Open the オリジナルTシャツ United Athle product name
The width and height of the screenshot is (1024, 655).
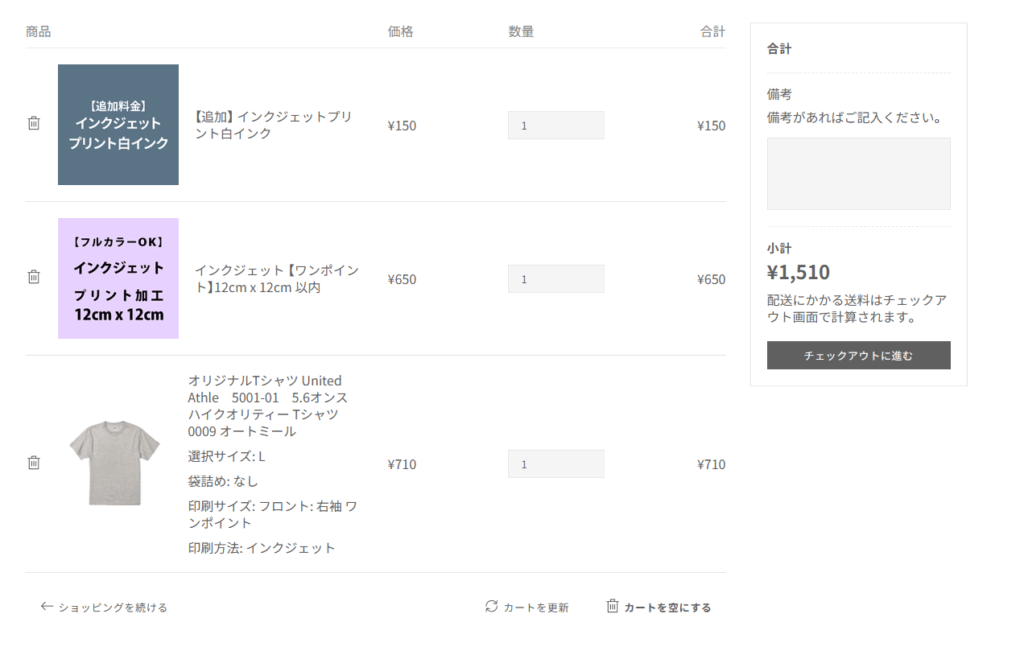[x=268, y=406]
